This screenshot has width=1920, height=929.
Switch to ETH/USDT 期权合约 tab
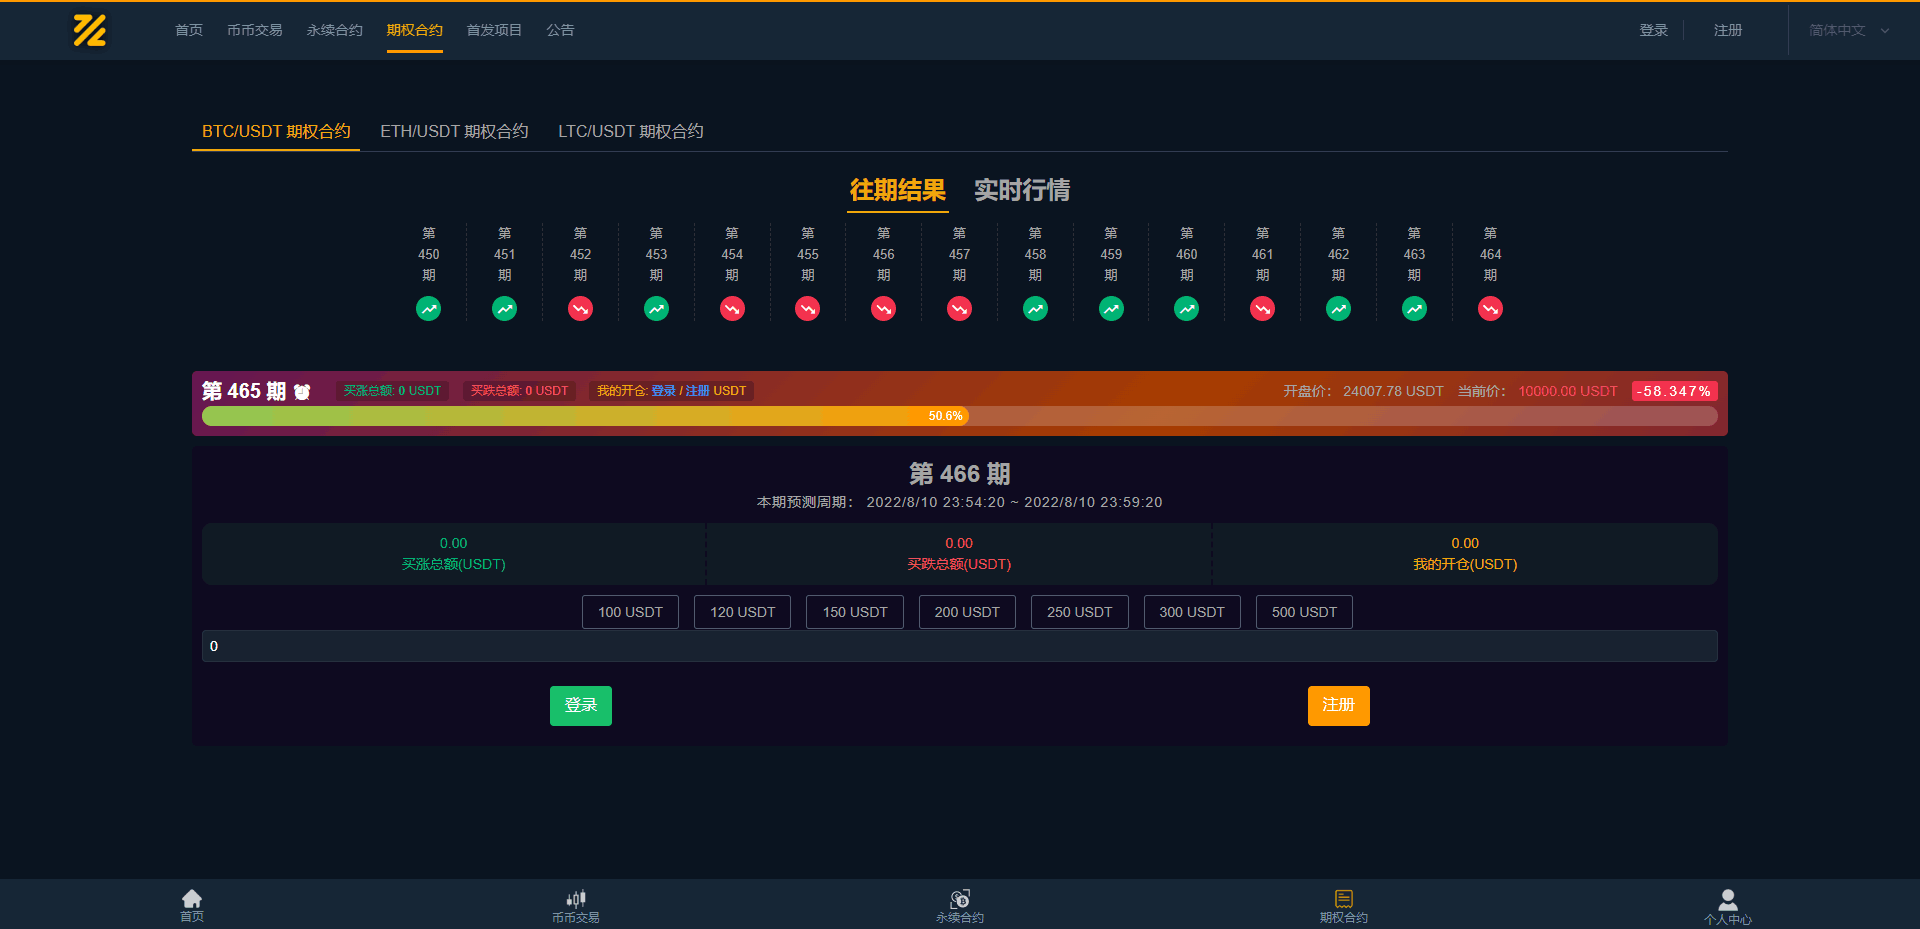point(454,132)
